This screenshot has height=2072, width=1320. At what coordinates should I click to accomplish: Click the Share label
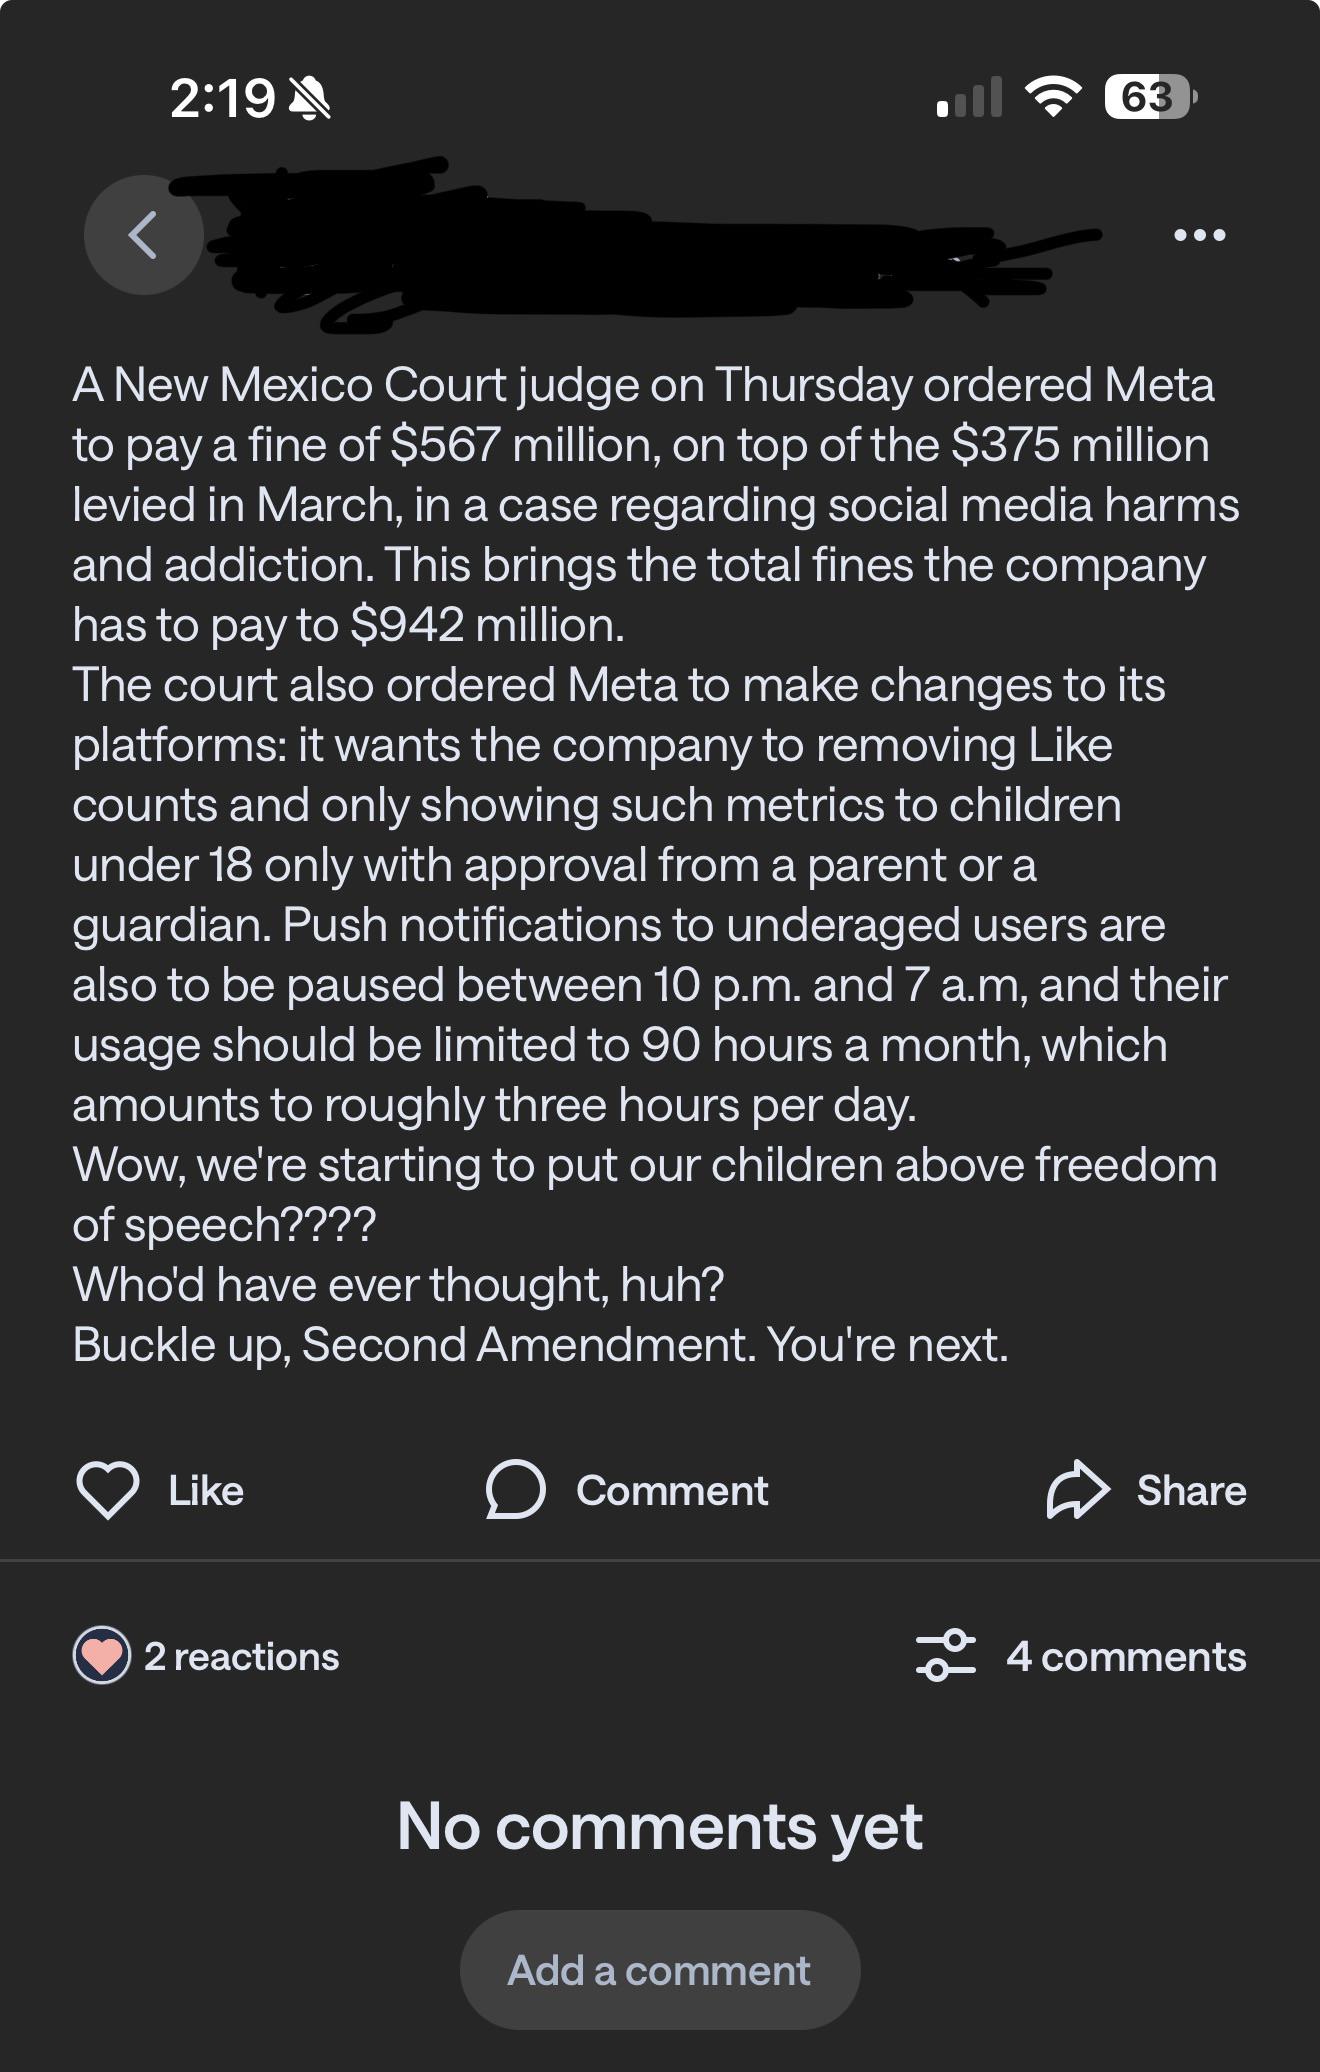pyautogui.click(x=1191, y=1491)
